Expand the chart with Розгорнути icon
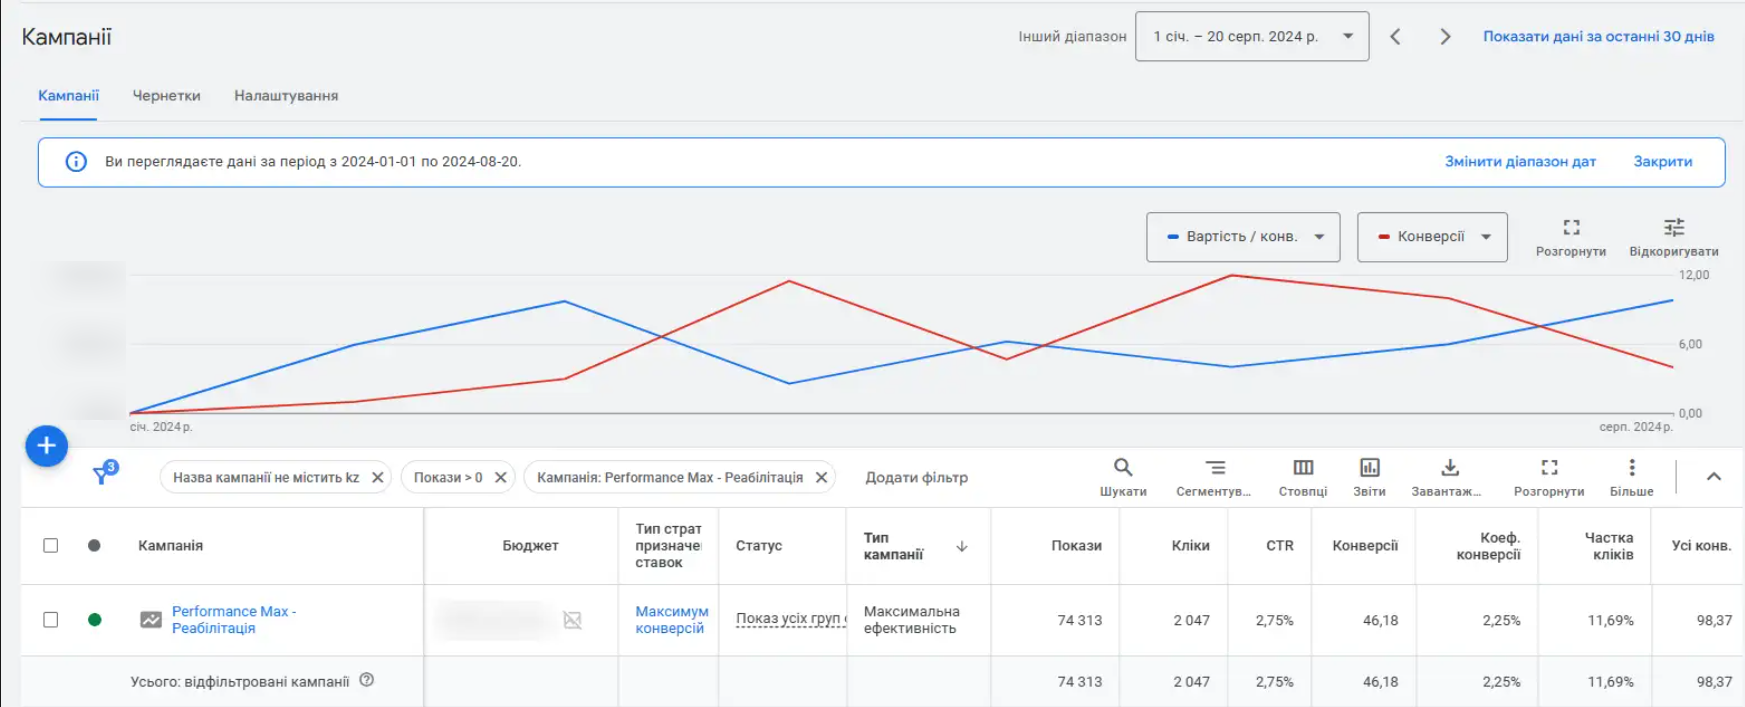 pyautogui.click(x=1571, y=228)
